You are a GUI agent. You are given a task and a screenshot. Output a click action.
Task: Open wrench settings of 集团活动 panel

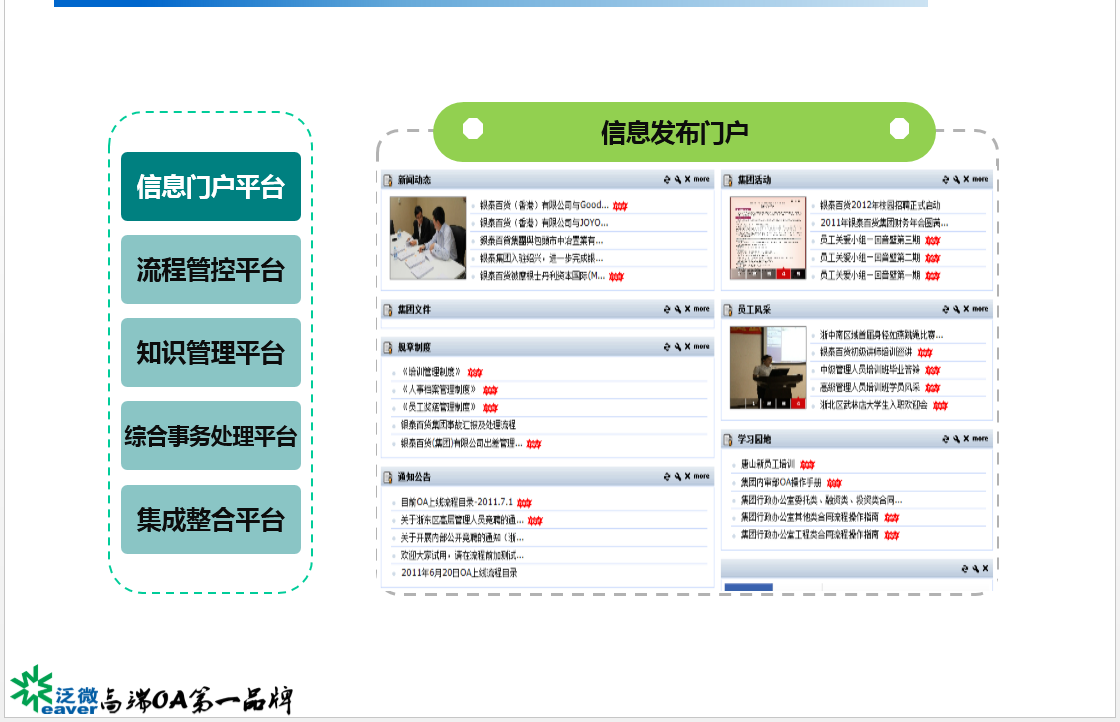[x=956, y=179]
